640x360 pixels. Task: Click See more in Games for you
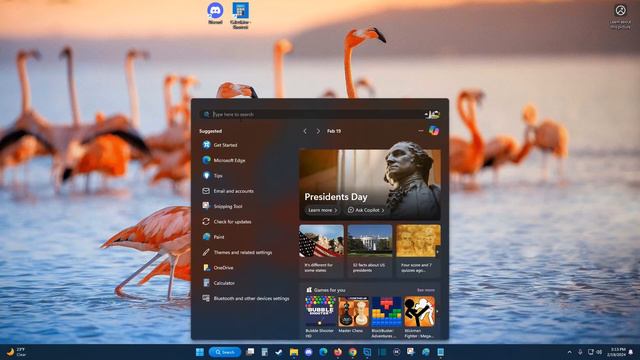click(x=426, y=290)
